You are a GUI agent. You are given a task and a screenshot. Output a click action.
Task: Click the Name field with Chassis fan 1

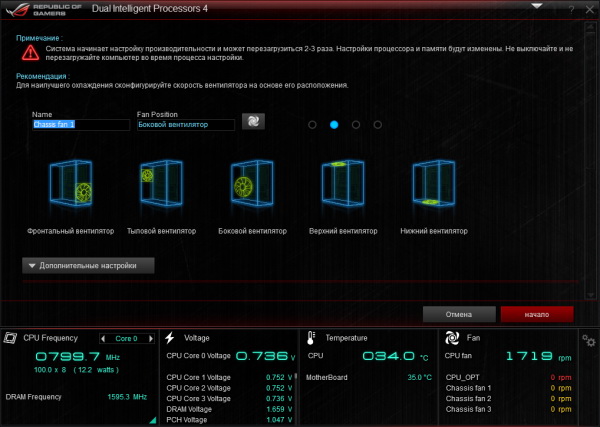[x=81, y=125]
